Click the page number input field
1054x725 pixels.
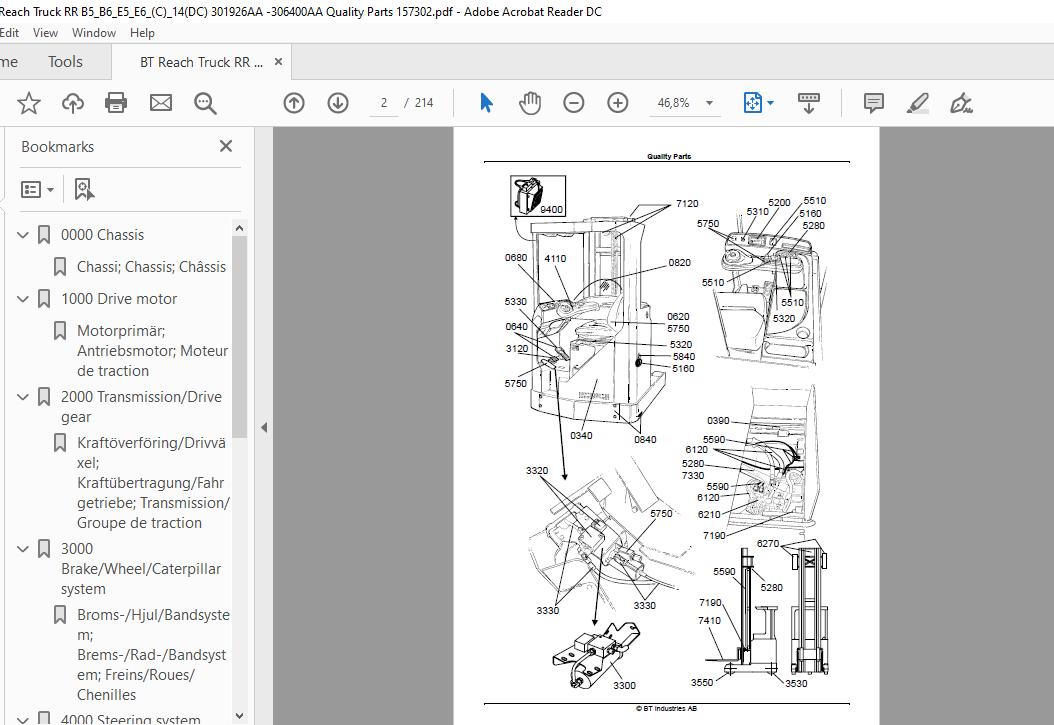384,103
